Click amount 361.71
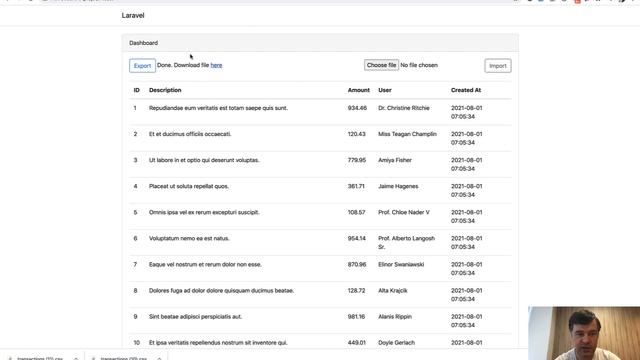Viewport: 640px width, 360px height. [x=356, y=187]
